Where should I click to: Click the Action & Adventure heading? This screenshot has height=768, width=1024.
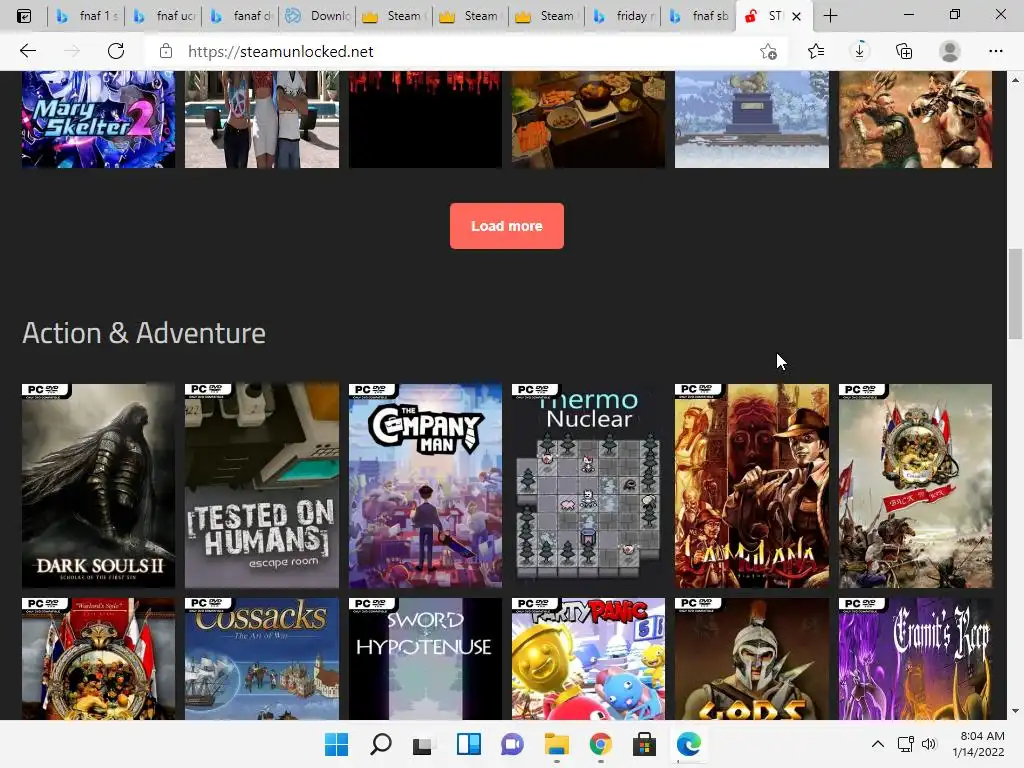tap(144, 333)
